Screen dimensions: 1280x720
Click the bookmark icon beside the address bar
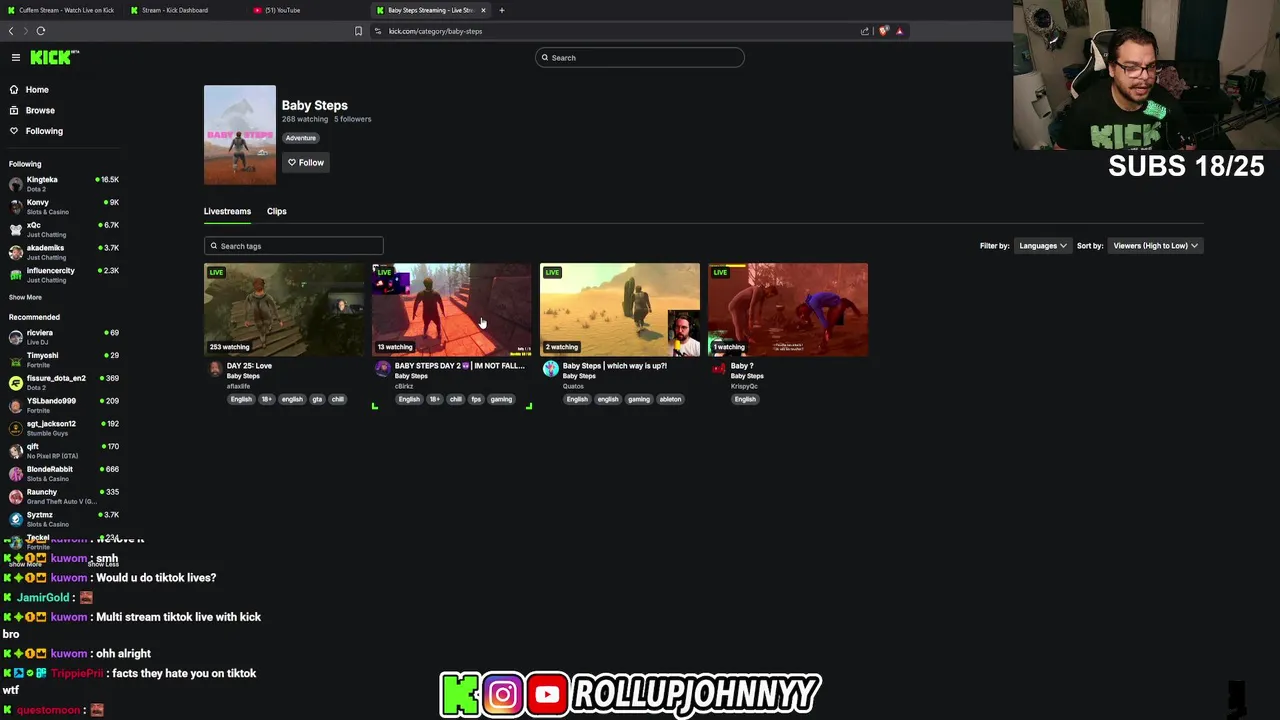click(358, 31)
